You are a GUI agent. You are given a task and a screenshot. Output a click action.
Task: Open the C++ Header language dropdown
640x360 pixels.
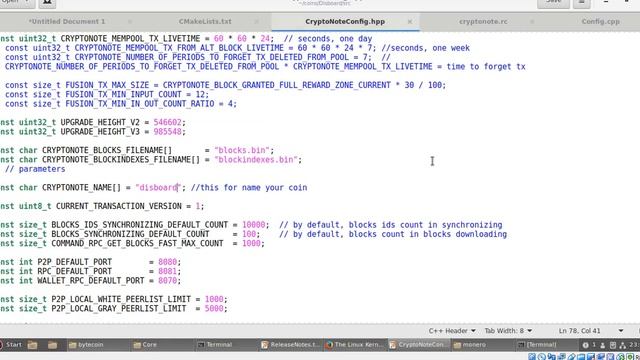click(452, 331)
